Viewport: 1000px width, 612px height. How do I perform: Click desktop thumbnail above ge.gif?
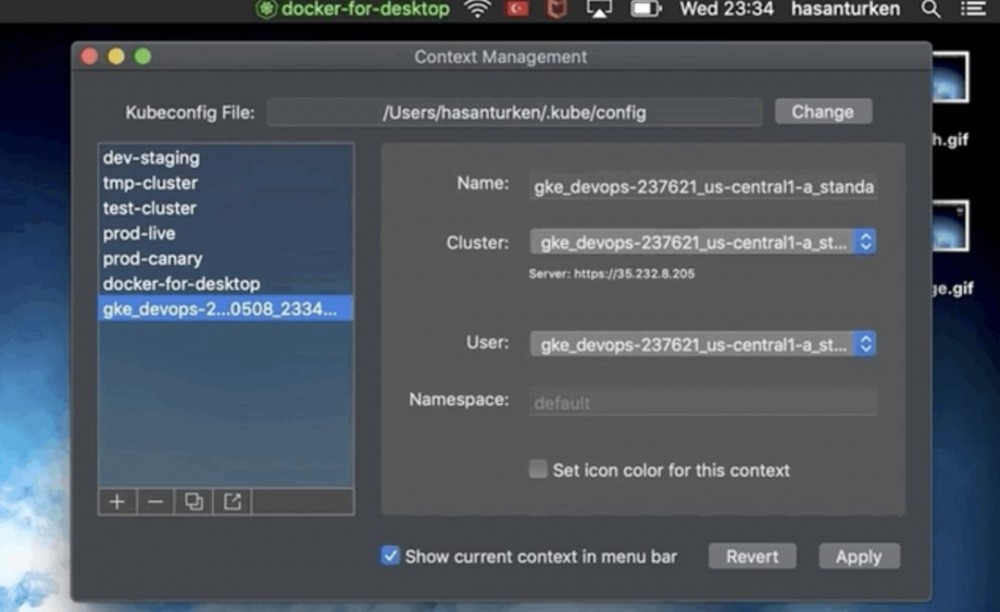click(950, 226)
